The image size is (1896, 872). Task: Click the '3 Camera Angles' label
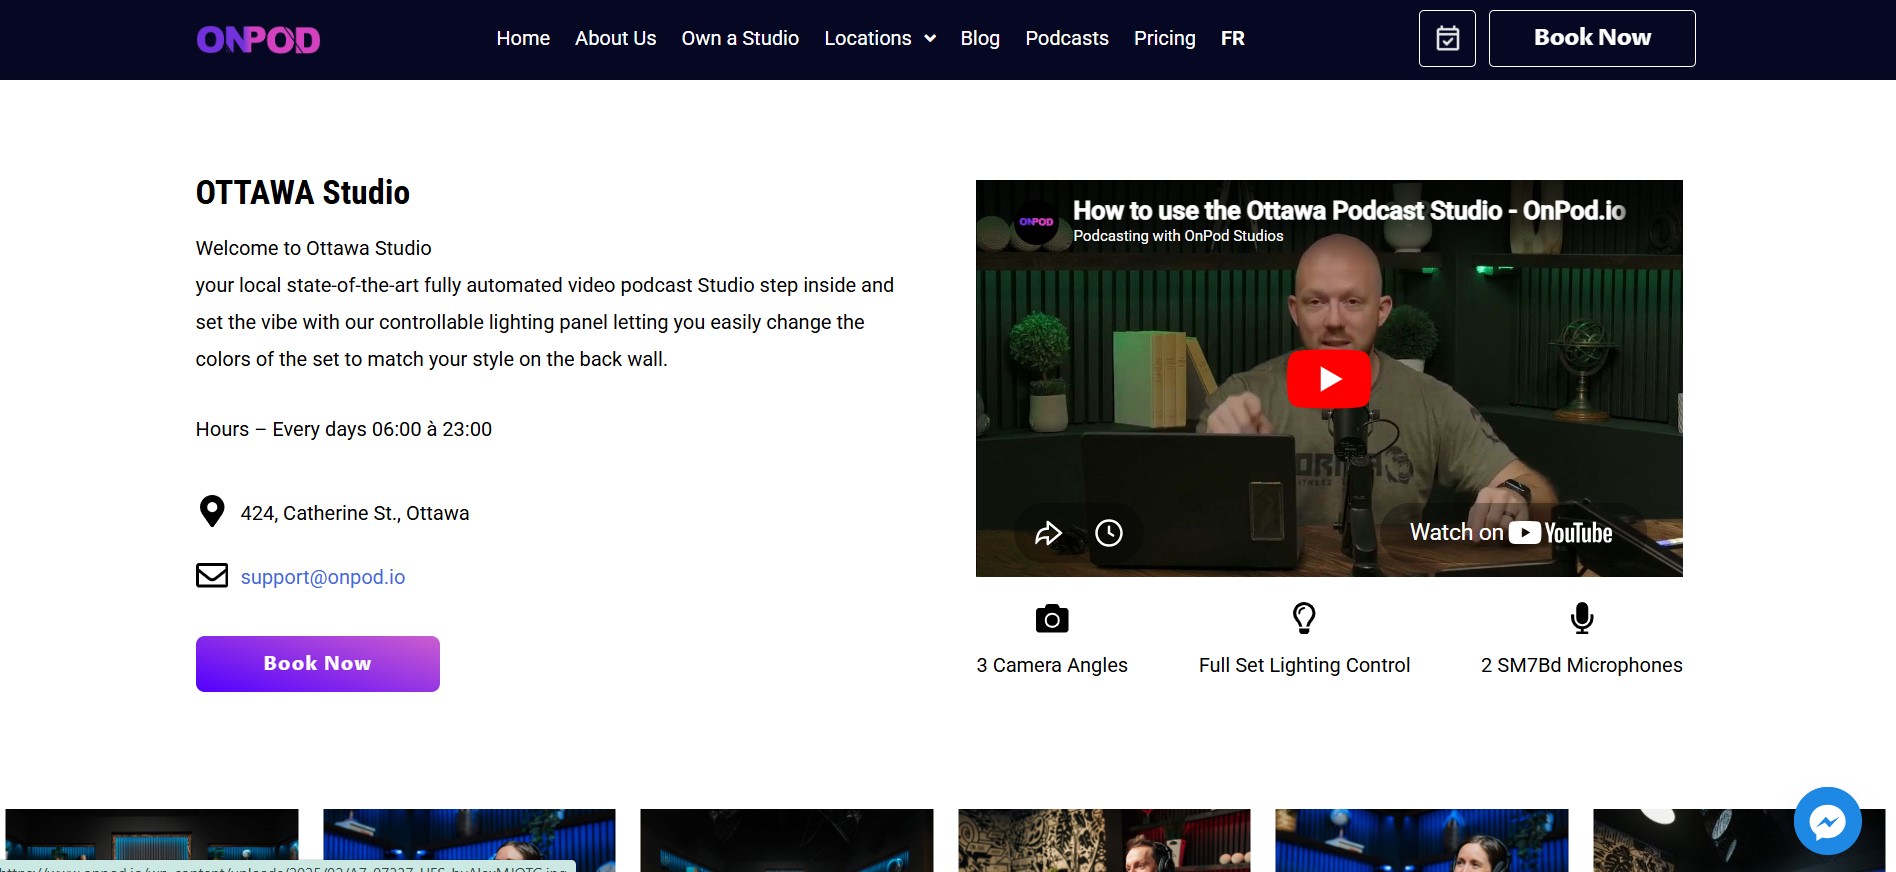1052,665
